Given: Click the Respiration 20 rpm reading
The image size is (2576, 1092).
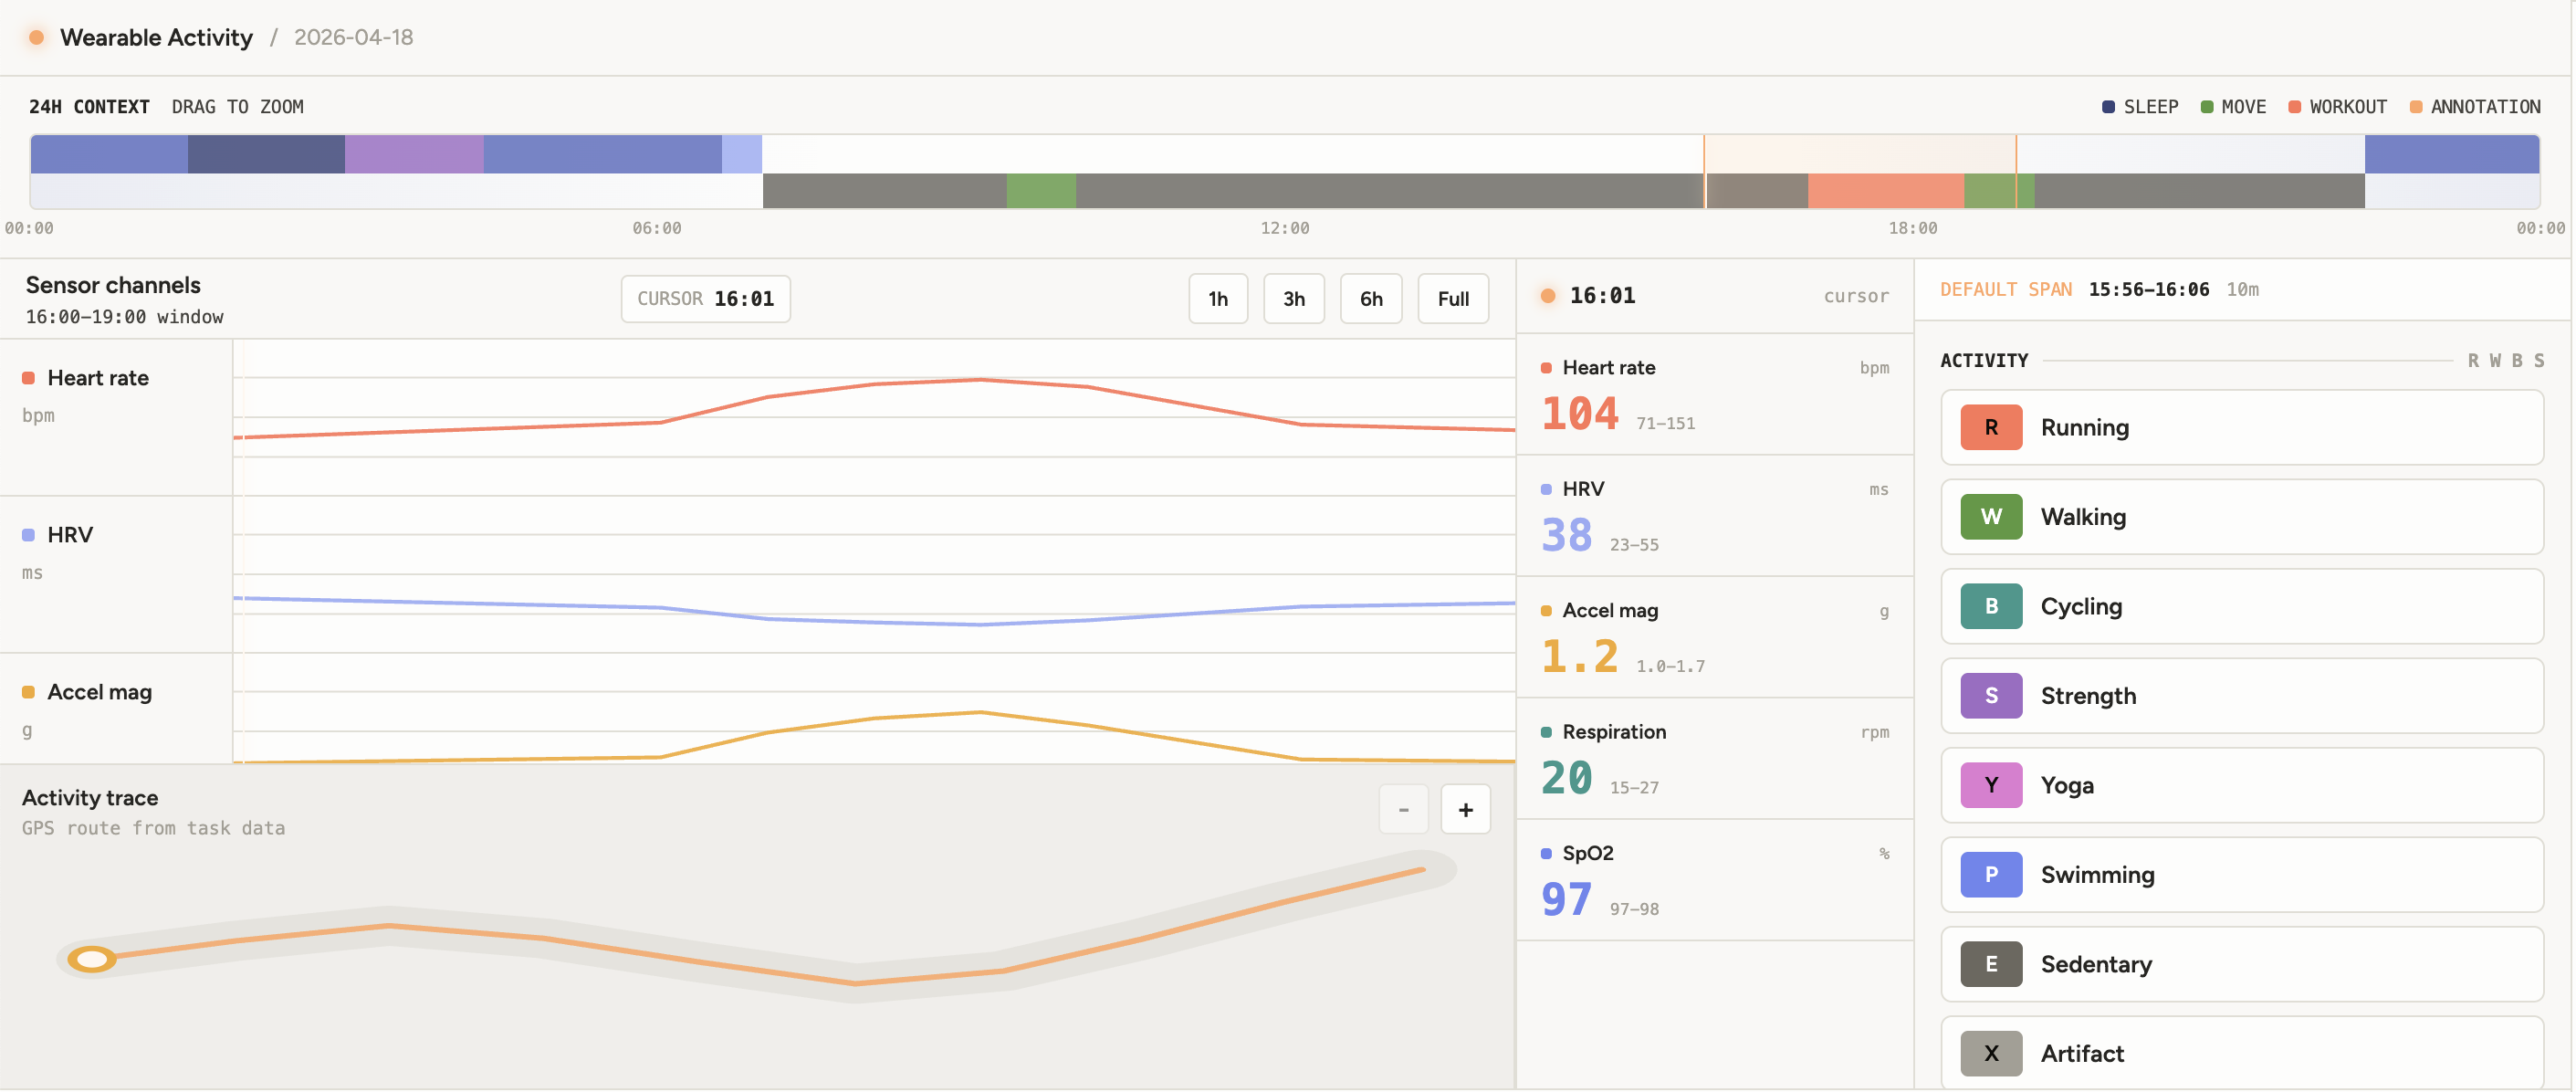Looking at the screenshot, I should point(1714,759).
